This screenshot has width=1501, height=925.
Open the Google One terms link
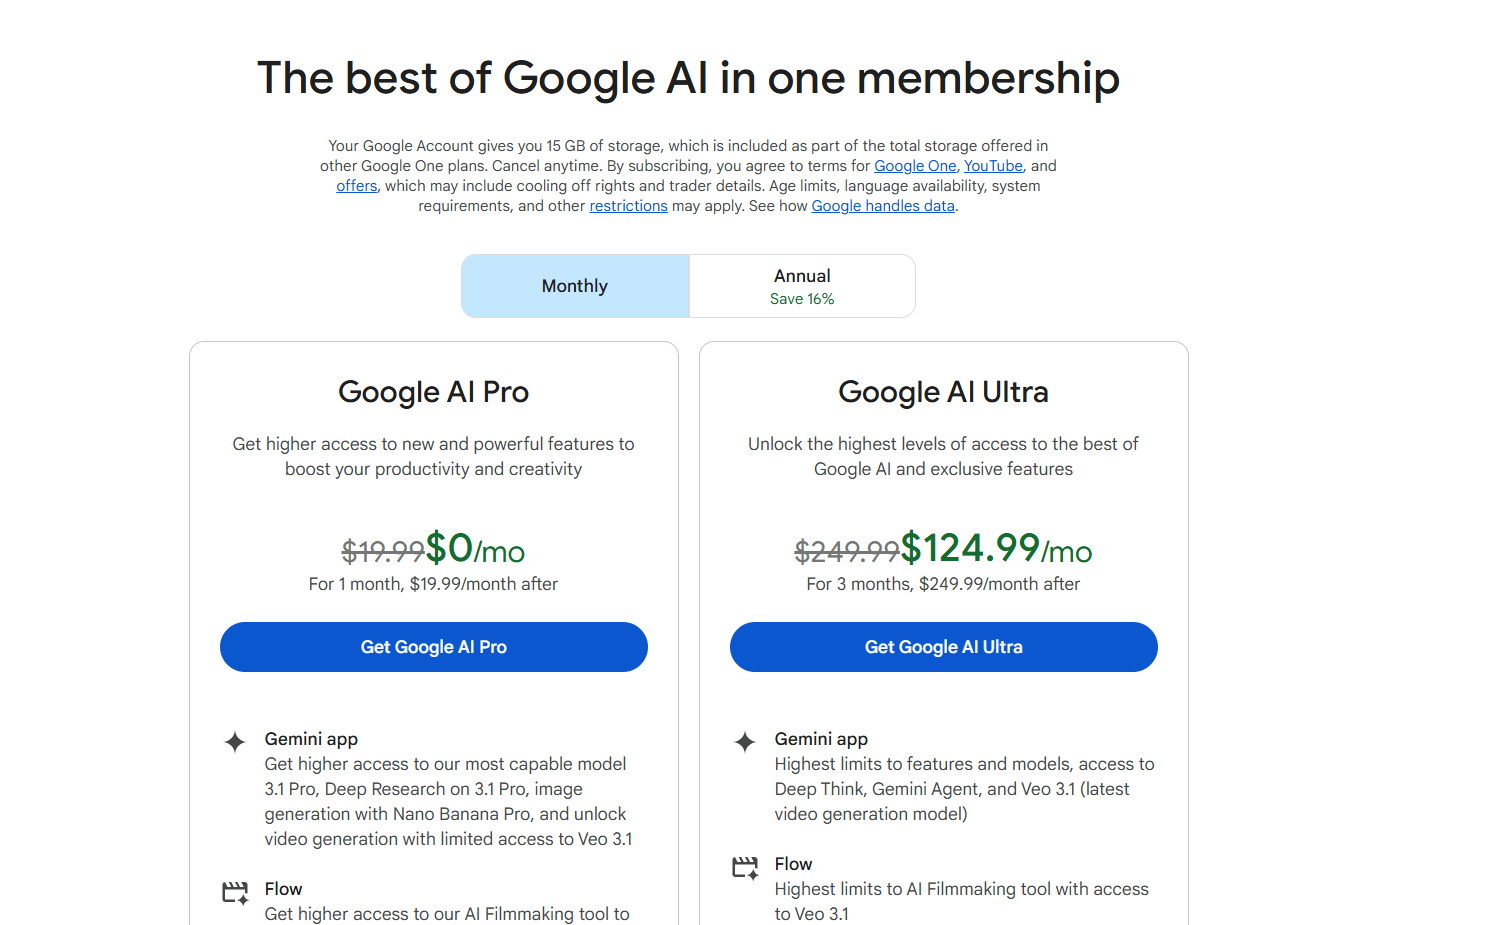(915, 166)
